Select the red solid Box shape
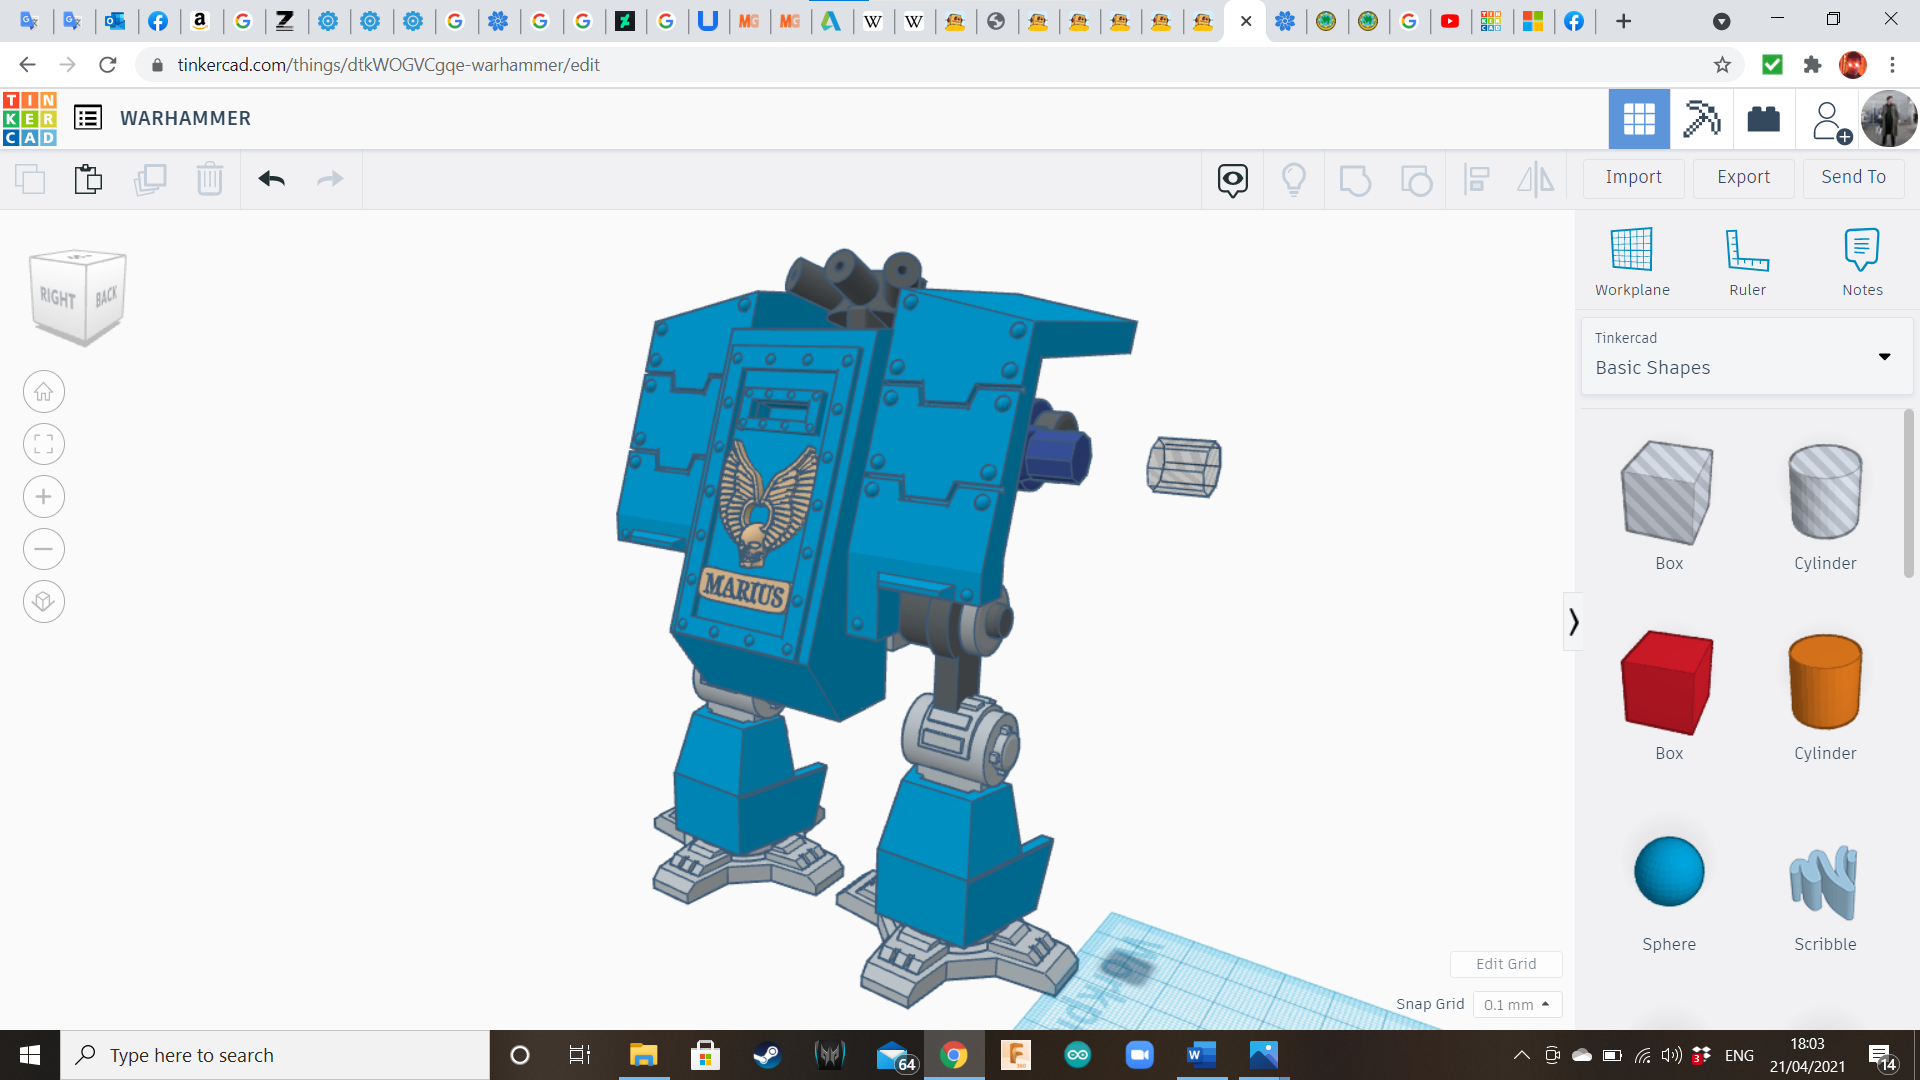The image size is (1920, 1080). coord(1667,683)
